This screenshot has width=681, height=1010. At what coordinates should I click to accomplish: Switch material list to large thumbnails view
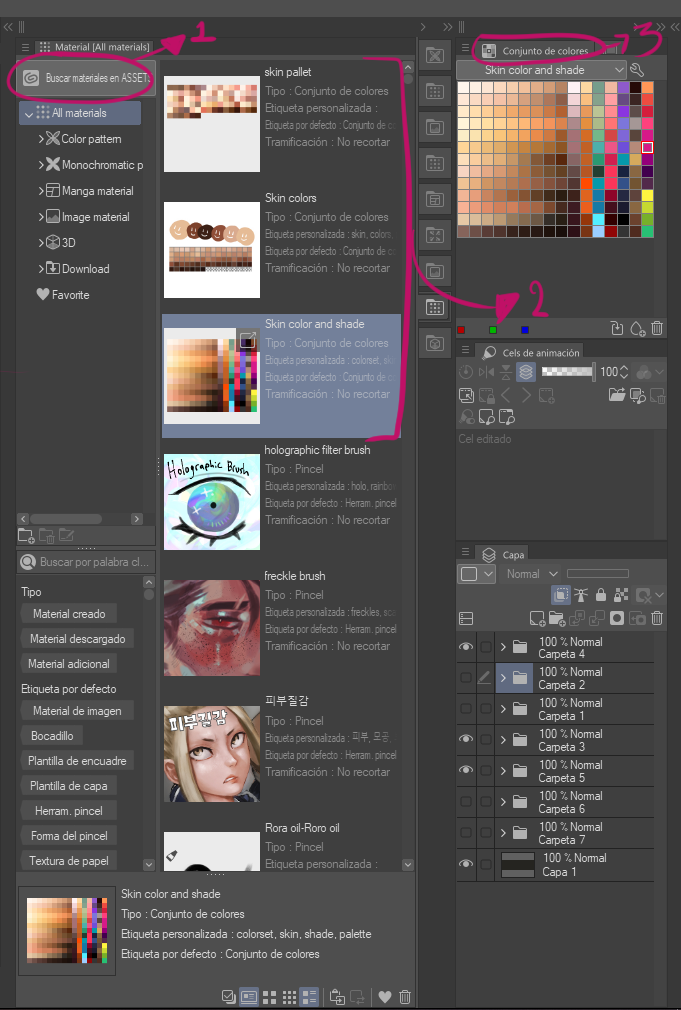pos(269,996)
